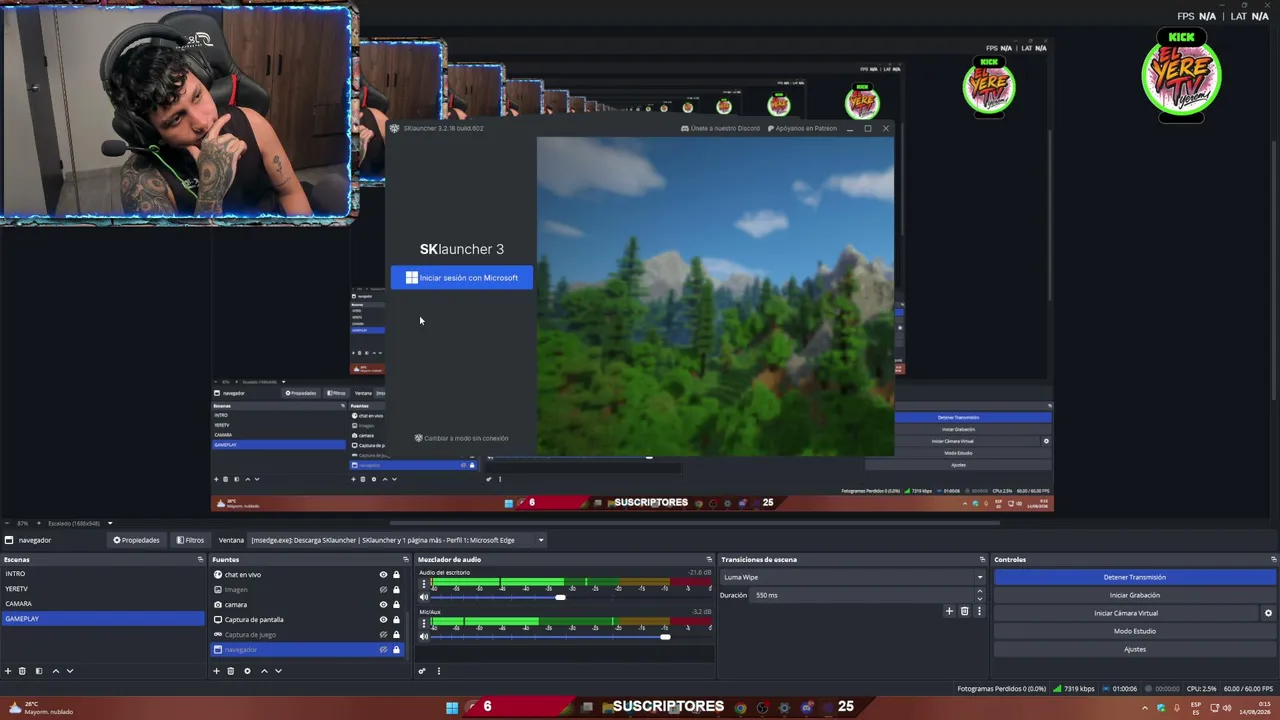Open transition properties three-dot menu
The width and height of the screenshot is (1280, 720).
[x=979, y=611]
